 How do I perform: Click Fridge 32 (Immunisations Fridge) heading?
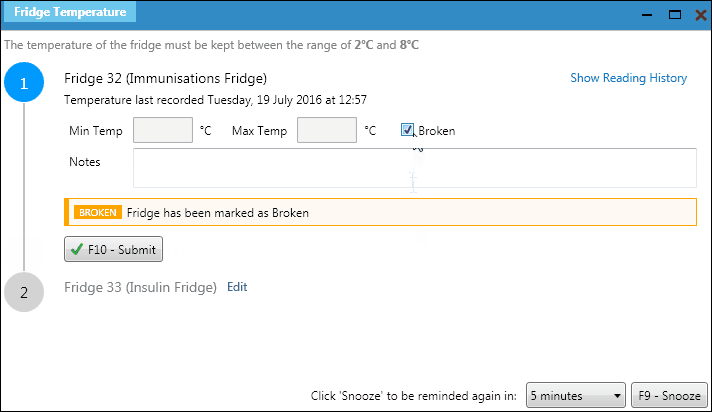click(x=165, y=78)
